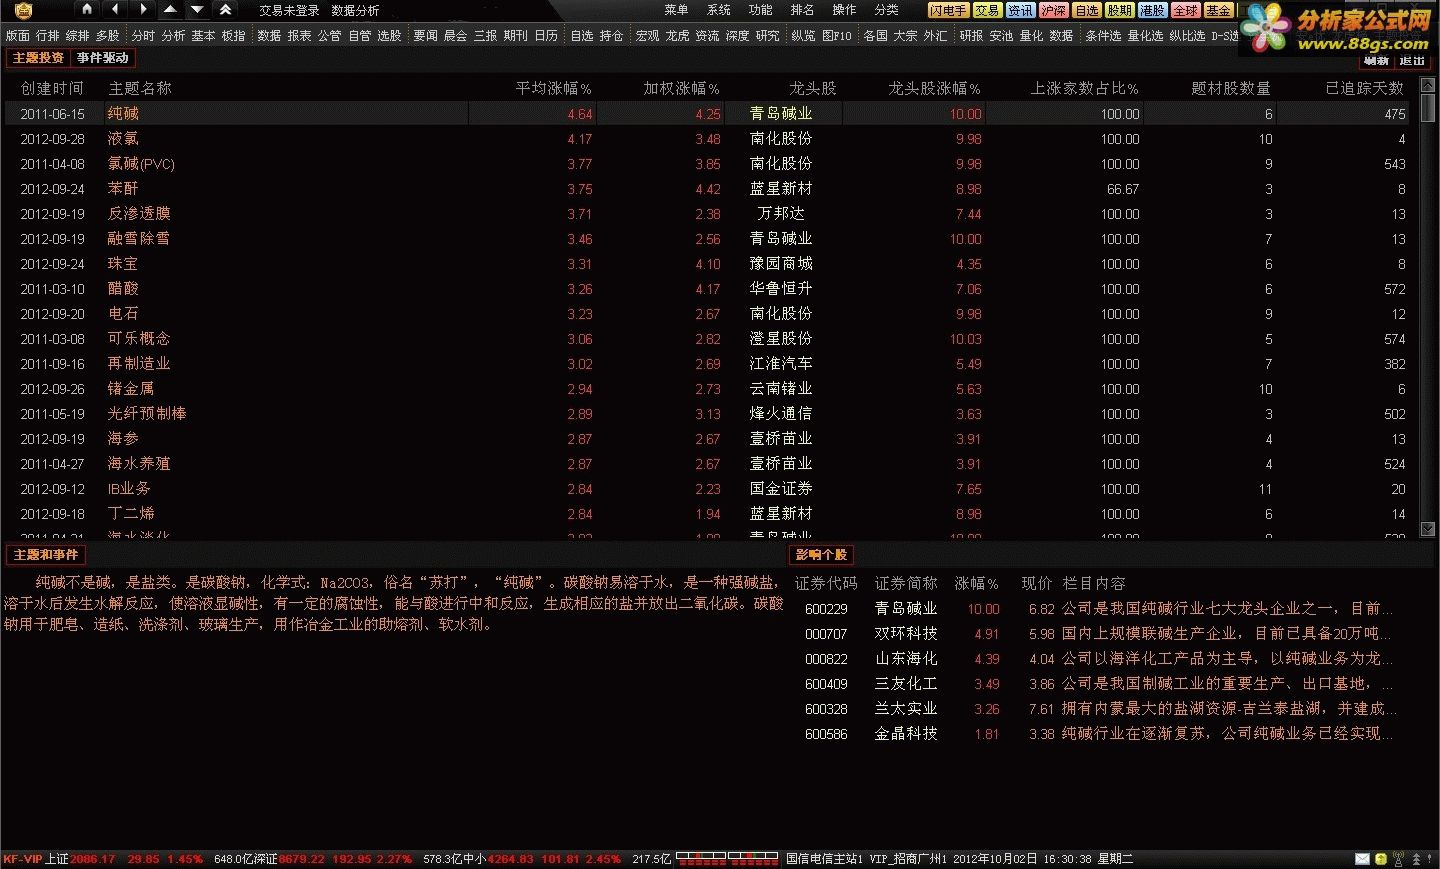This screenshot has width=1440, height=869.
Task: Open 分时 toolbar item
Action: coord(143,35)
